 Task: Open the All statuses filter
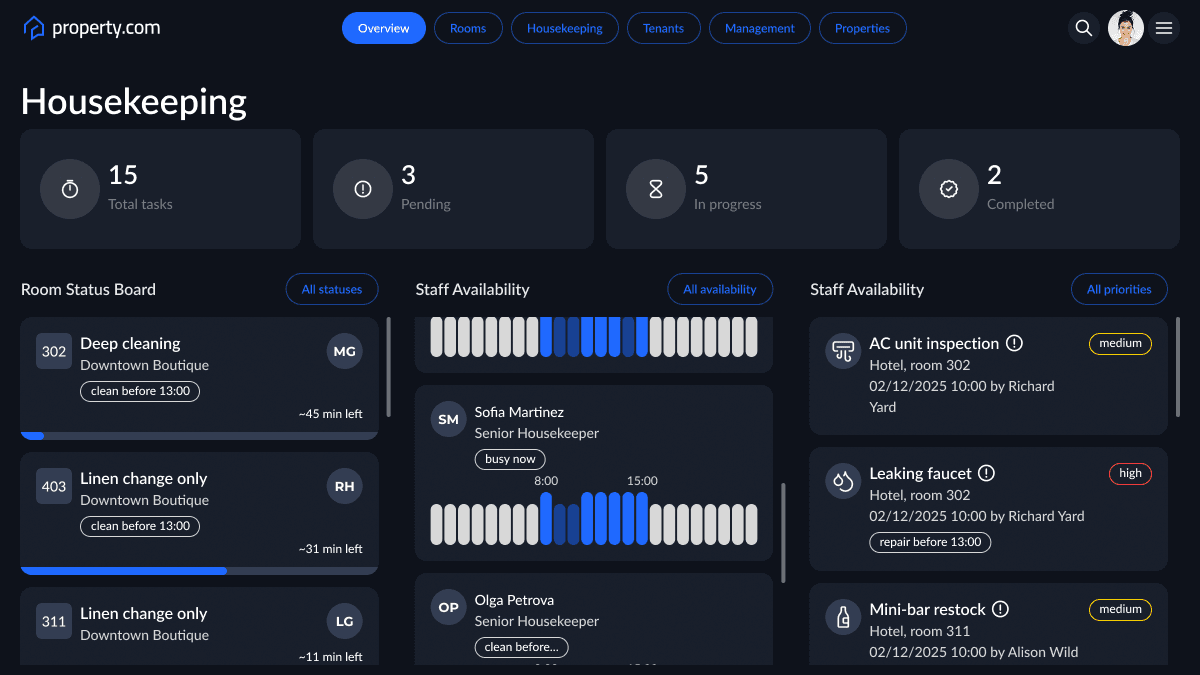click(332, 289)
